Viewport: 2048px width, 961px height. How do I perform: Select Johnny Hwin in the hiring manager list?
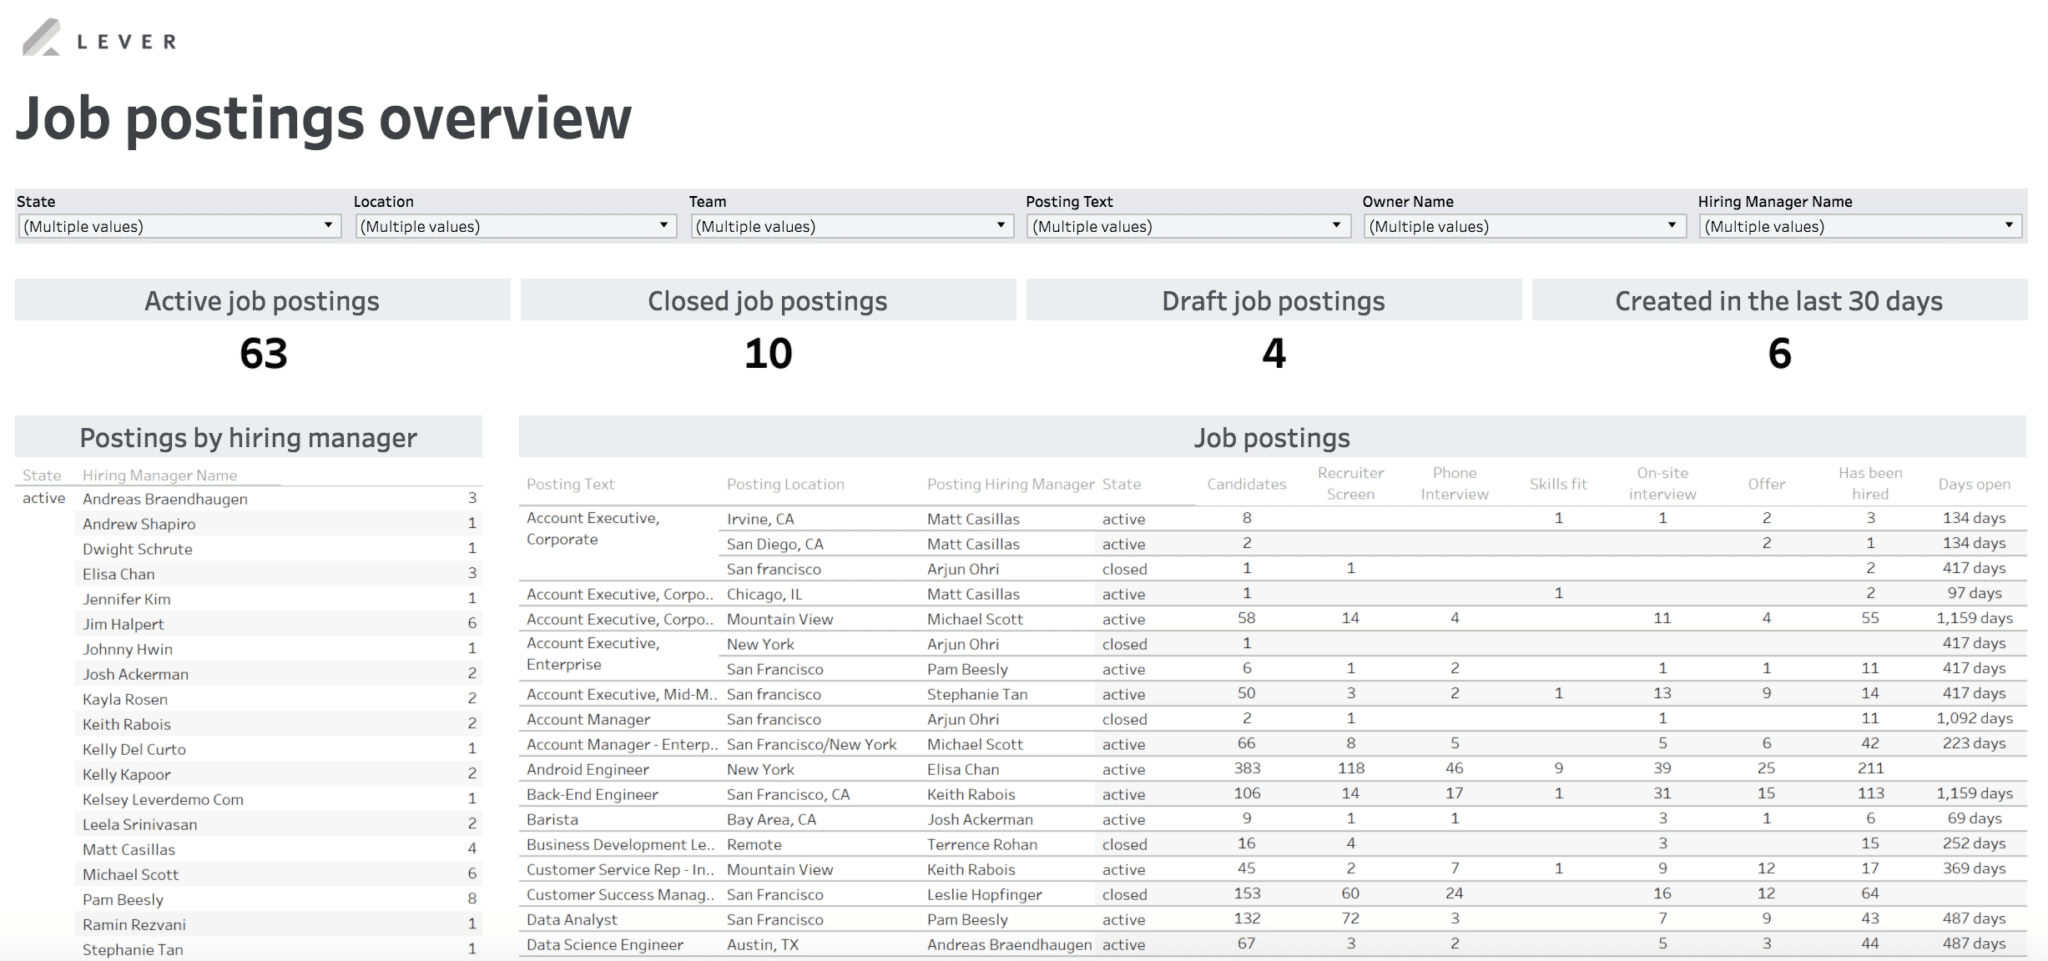[x=127, y=648]
